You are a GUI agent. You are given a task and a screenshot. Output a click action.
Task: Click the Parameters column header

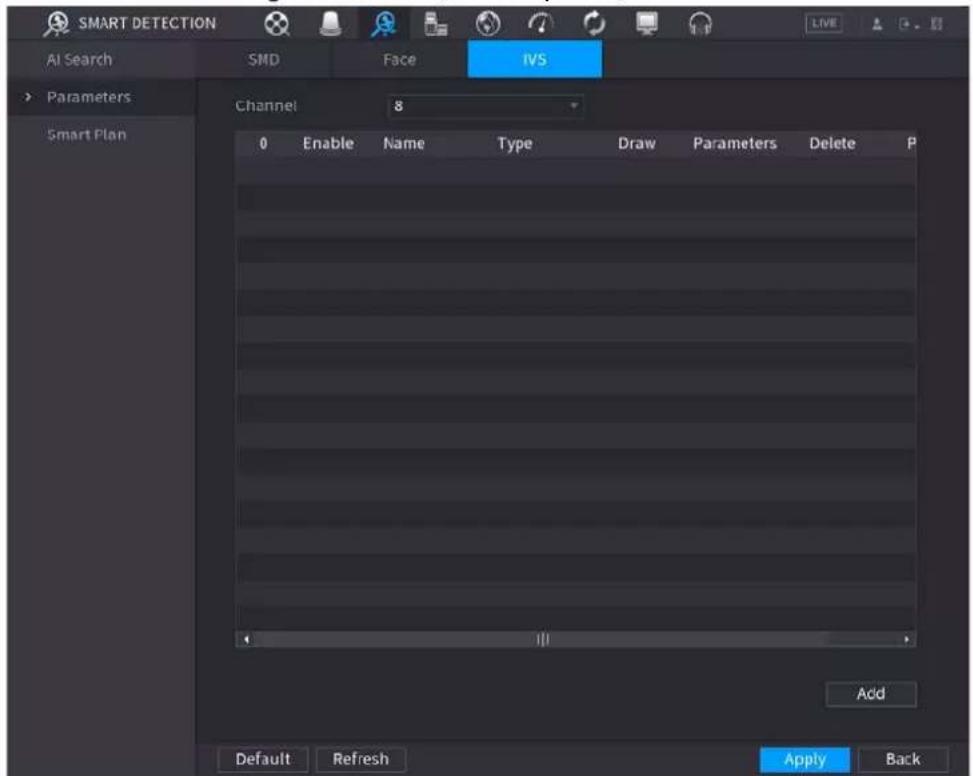click(734, 143)
